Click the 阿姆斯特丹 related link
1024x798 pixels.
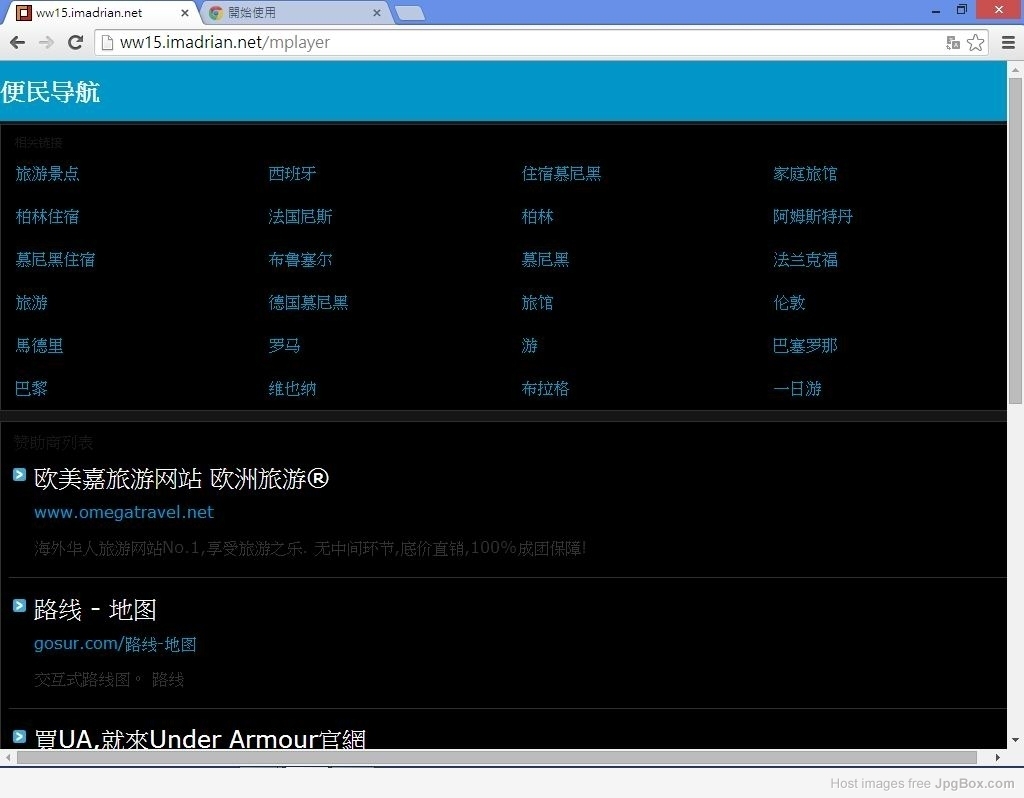[812, 216]
